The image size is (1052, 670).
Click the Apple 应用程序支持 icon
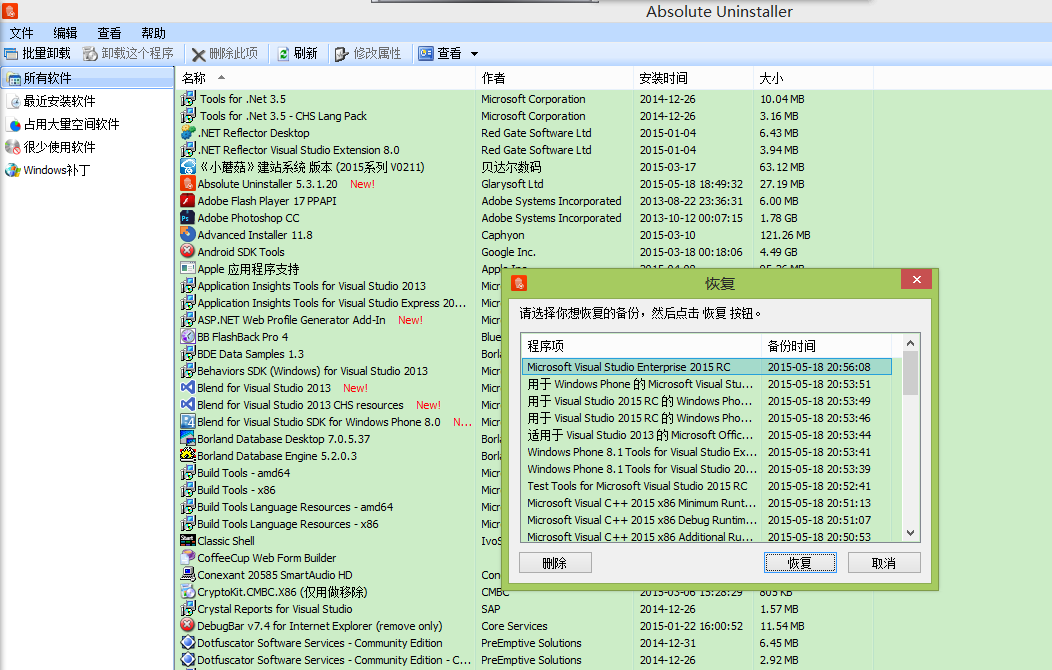188,269
